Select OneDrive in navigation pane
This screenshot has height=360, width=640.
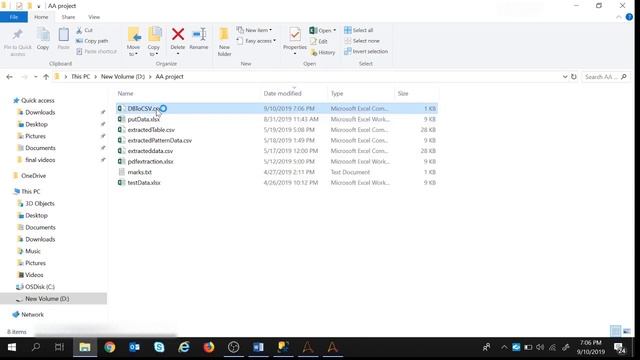tap(33, 176)
